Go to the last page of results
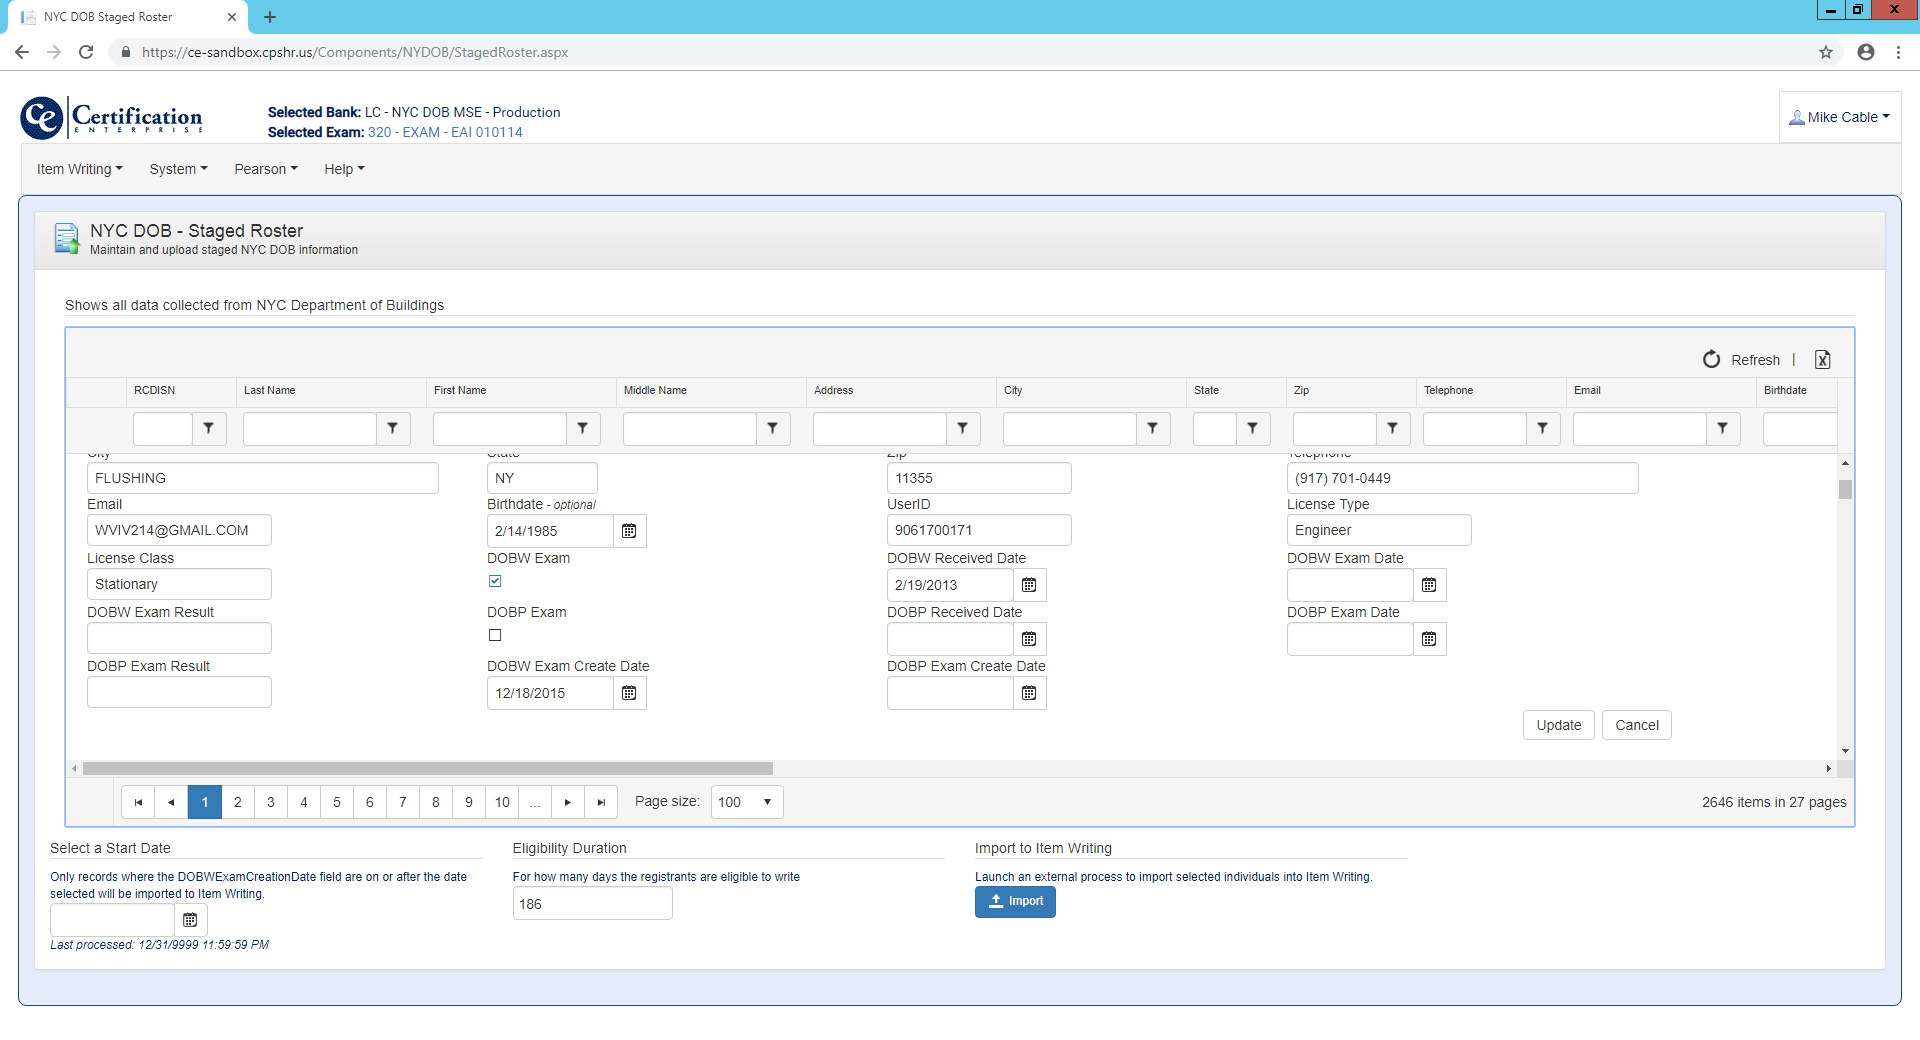Screen dimensions: 1920x1040 click(601, 802)
